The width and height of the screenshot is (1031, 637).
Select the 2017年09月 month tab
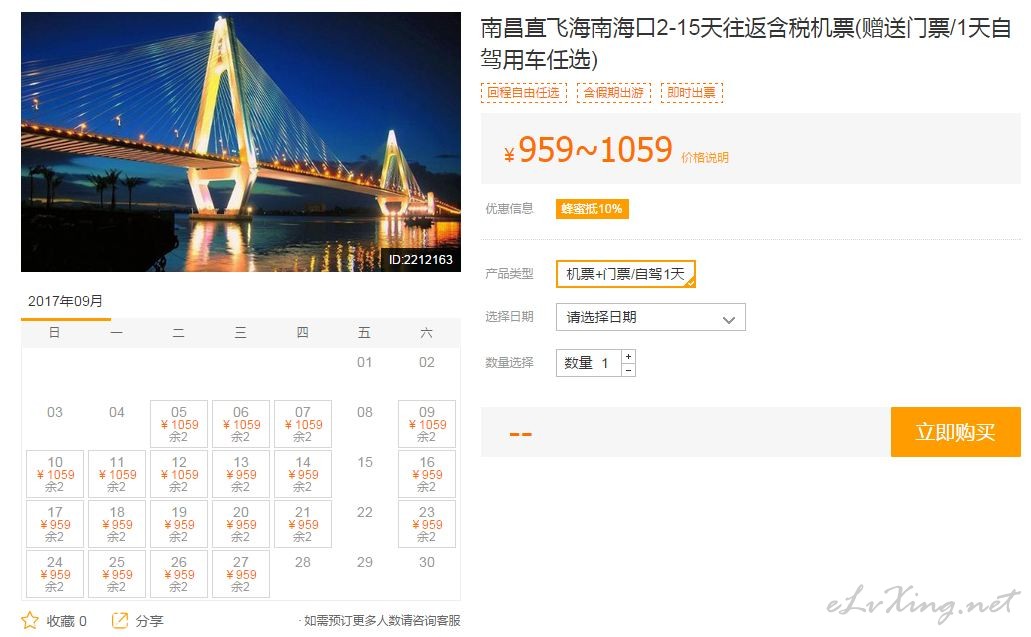[66, 302]
